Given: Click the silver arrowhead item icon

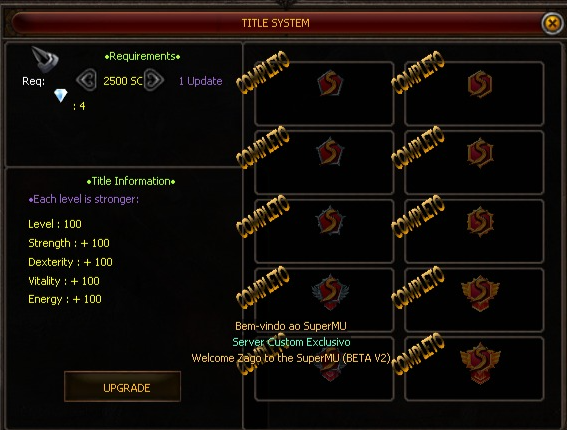Looking at the screenshot, I should 45,60.
